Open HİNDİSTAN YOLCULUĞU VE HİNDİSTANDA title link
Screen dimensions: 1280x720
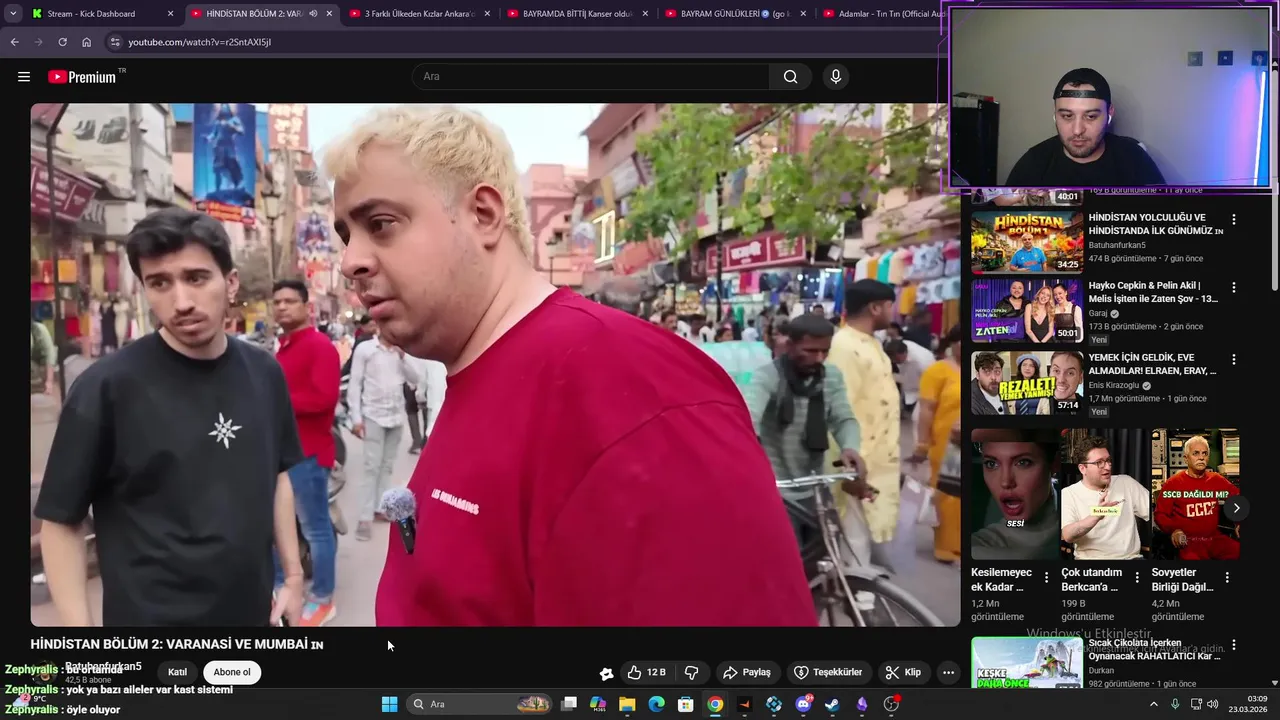pos(1155,224)
